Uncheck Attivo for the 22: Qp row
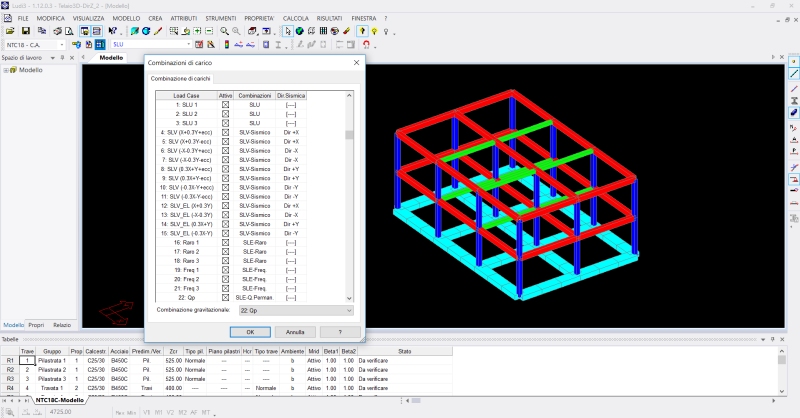 click(x=225, y=298)
